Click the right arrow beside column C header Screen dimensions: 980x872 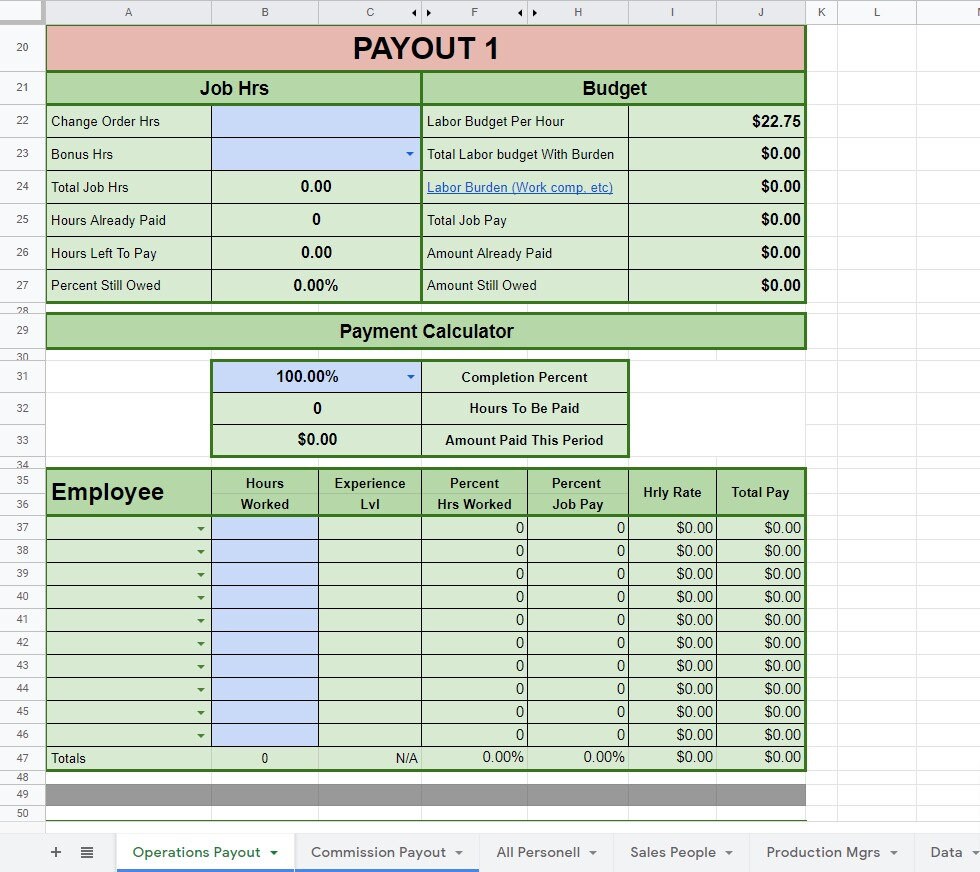click(428, 13)
